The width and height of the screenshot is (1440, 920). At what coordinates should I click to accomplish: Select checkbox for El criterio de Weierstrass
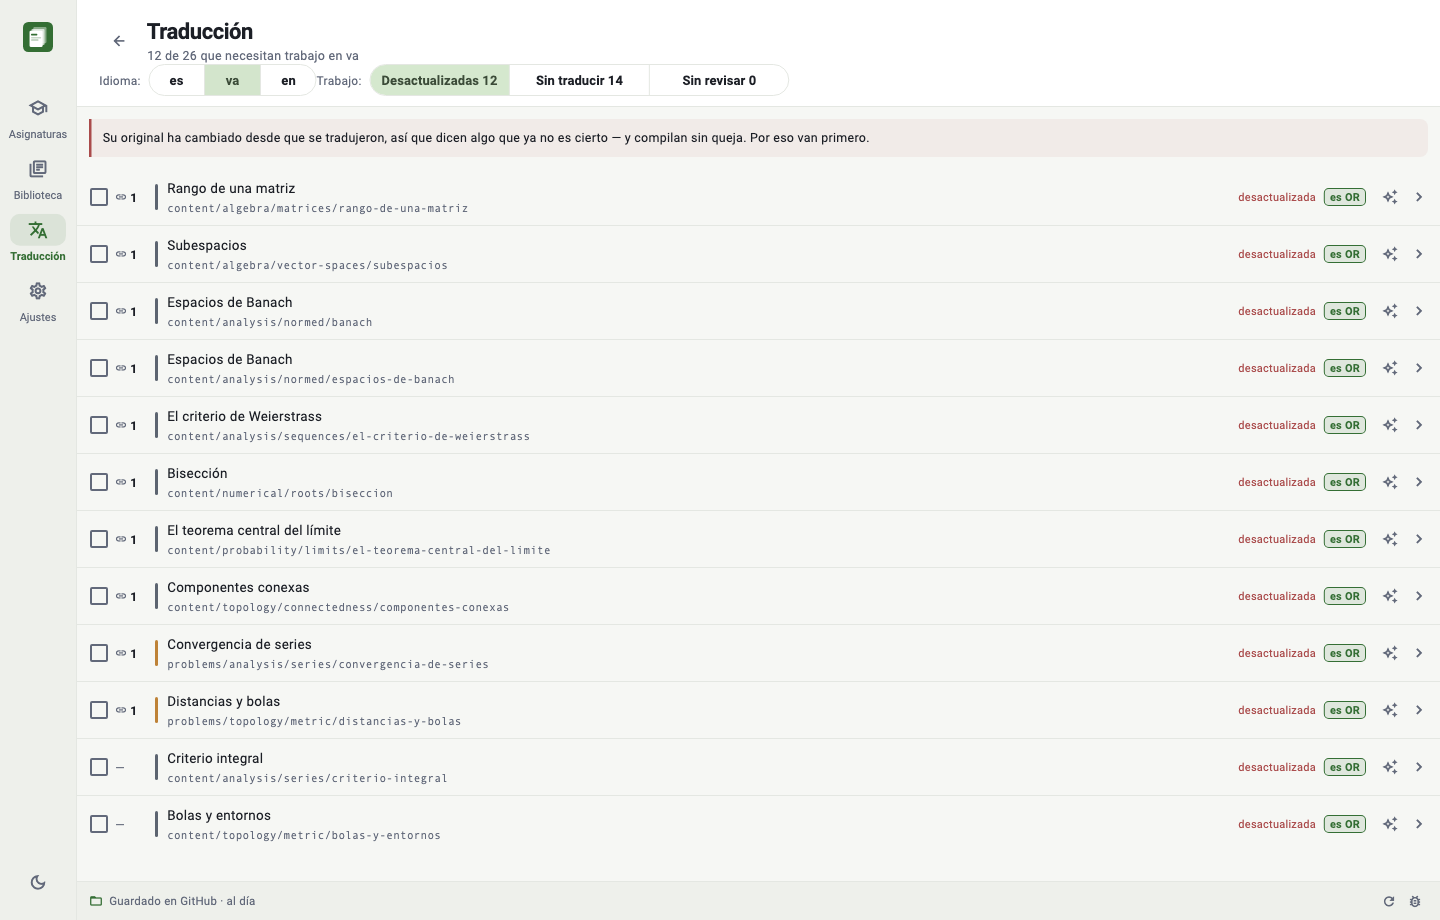[x=99, y=425]
